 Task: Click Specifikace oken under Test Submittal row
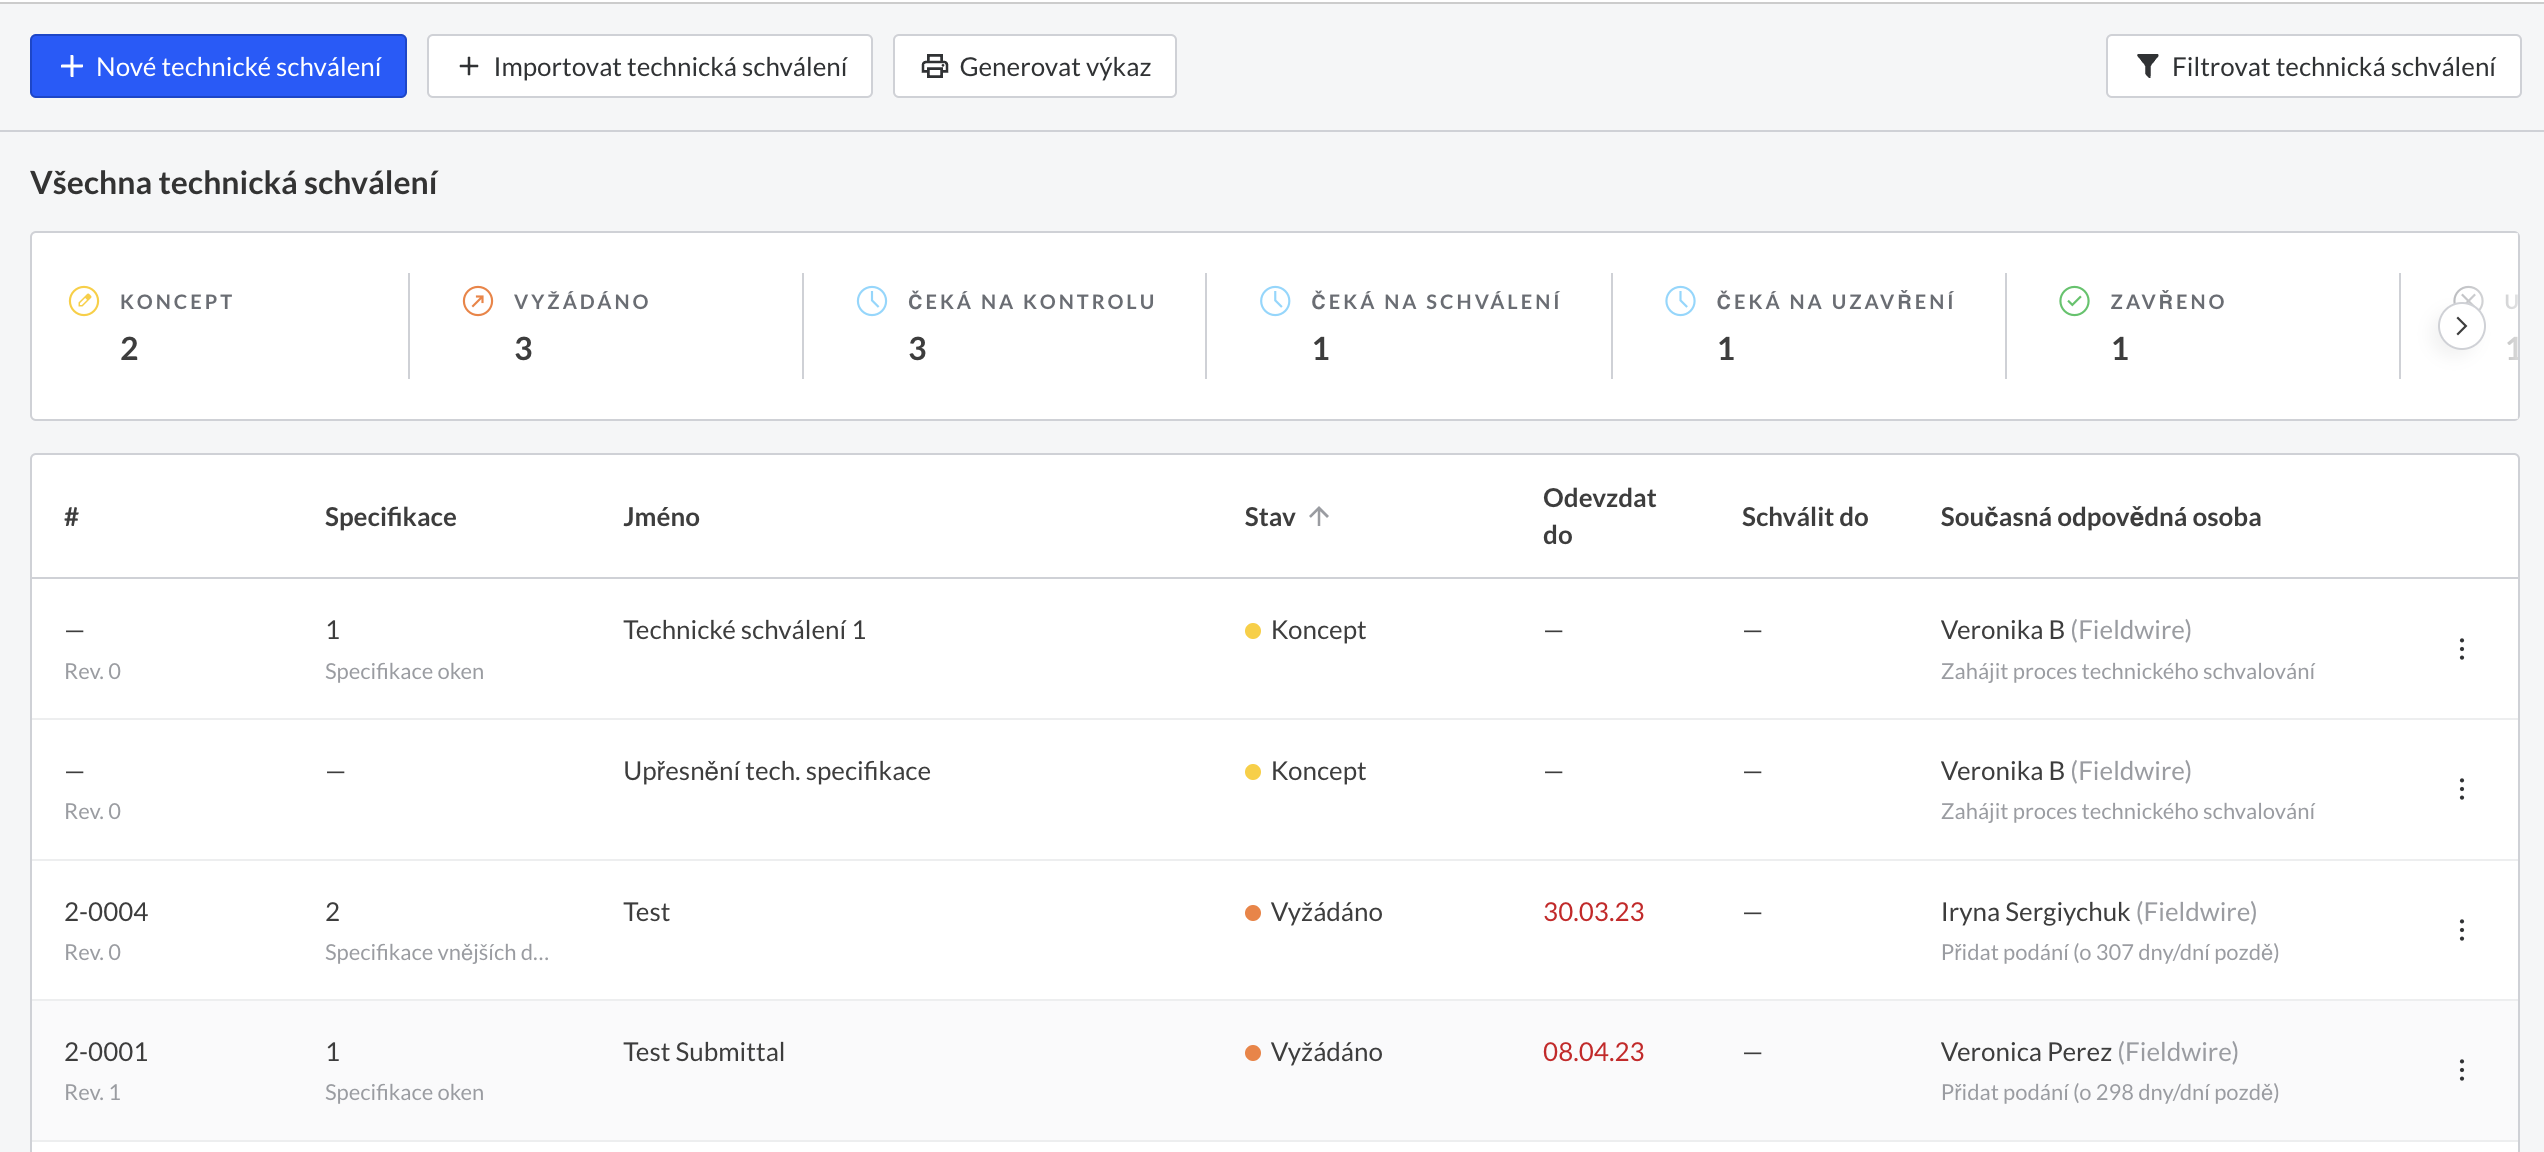(x=404, y=1092)
